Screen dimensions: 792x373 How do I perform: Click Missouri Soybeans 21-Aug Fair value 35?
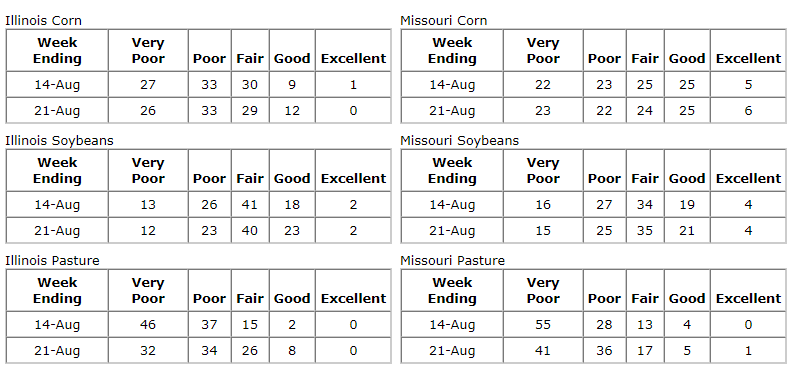coord(645,230)
